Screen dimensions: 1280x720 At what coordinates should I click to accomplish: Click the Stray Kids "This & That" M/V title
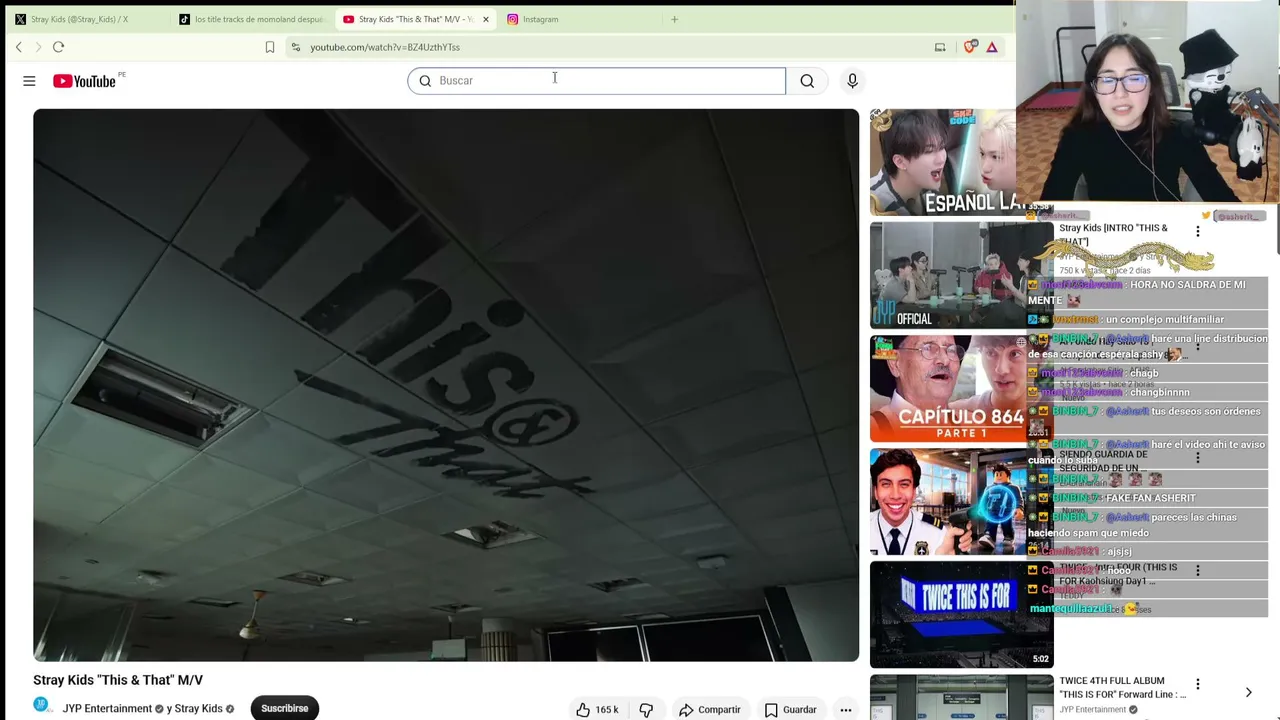118,680
